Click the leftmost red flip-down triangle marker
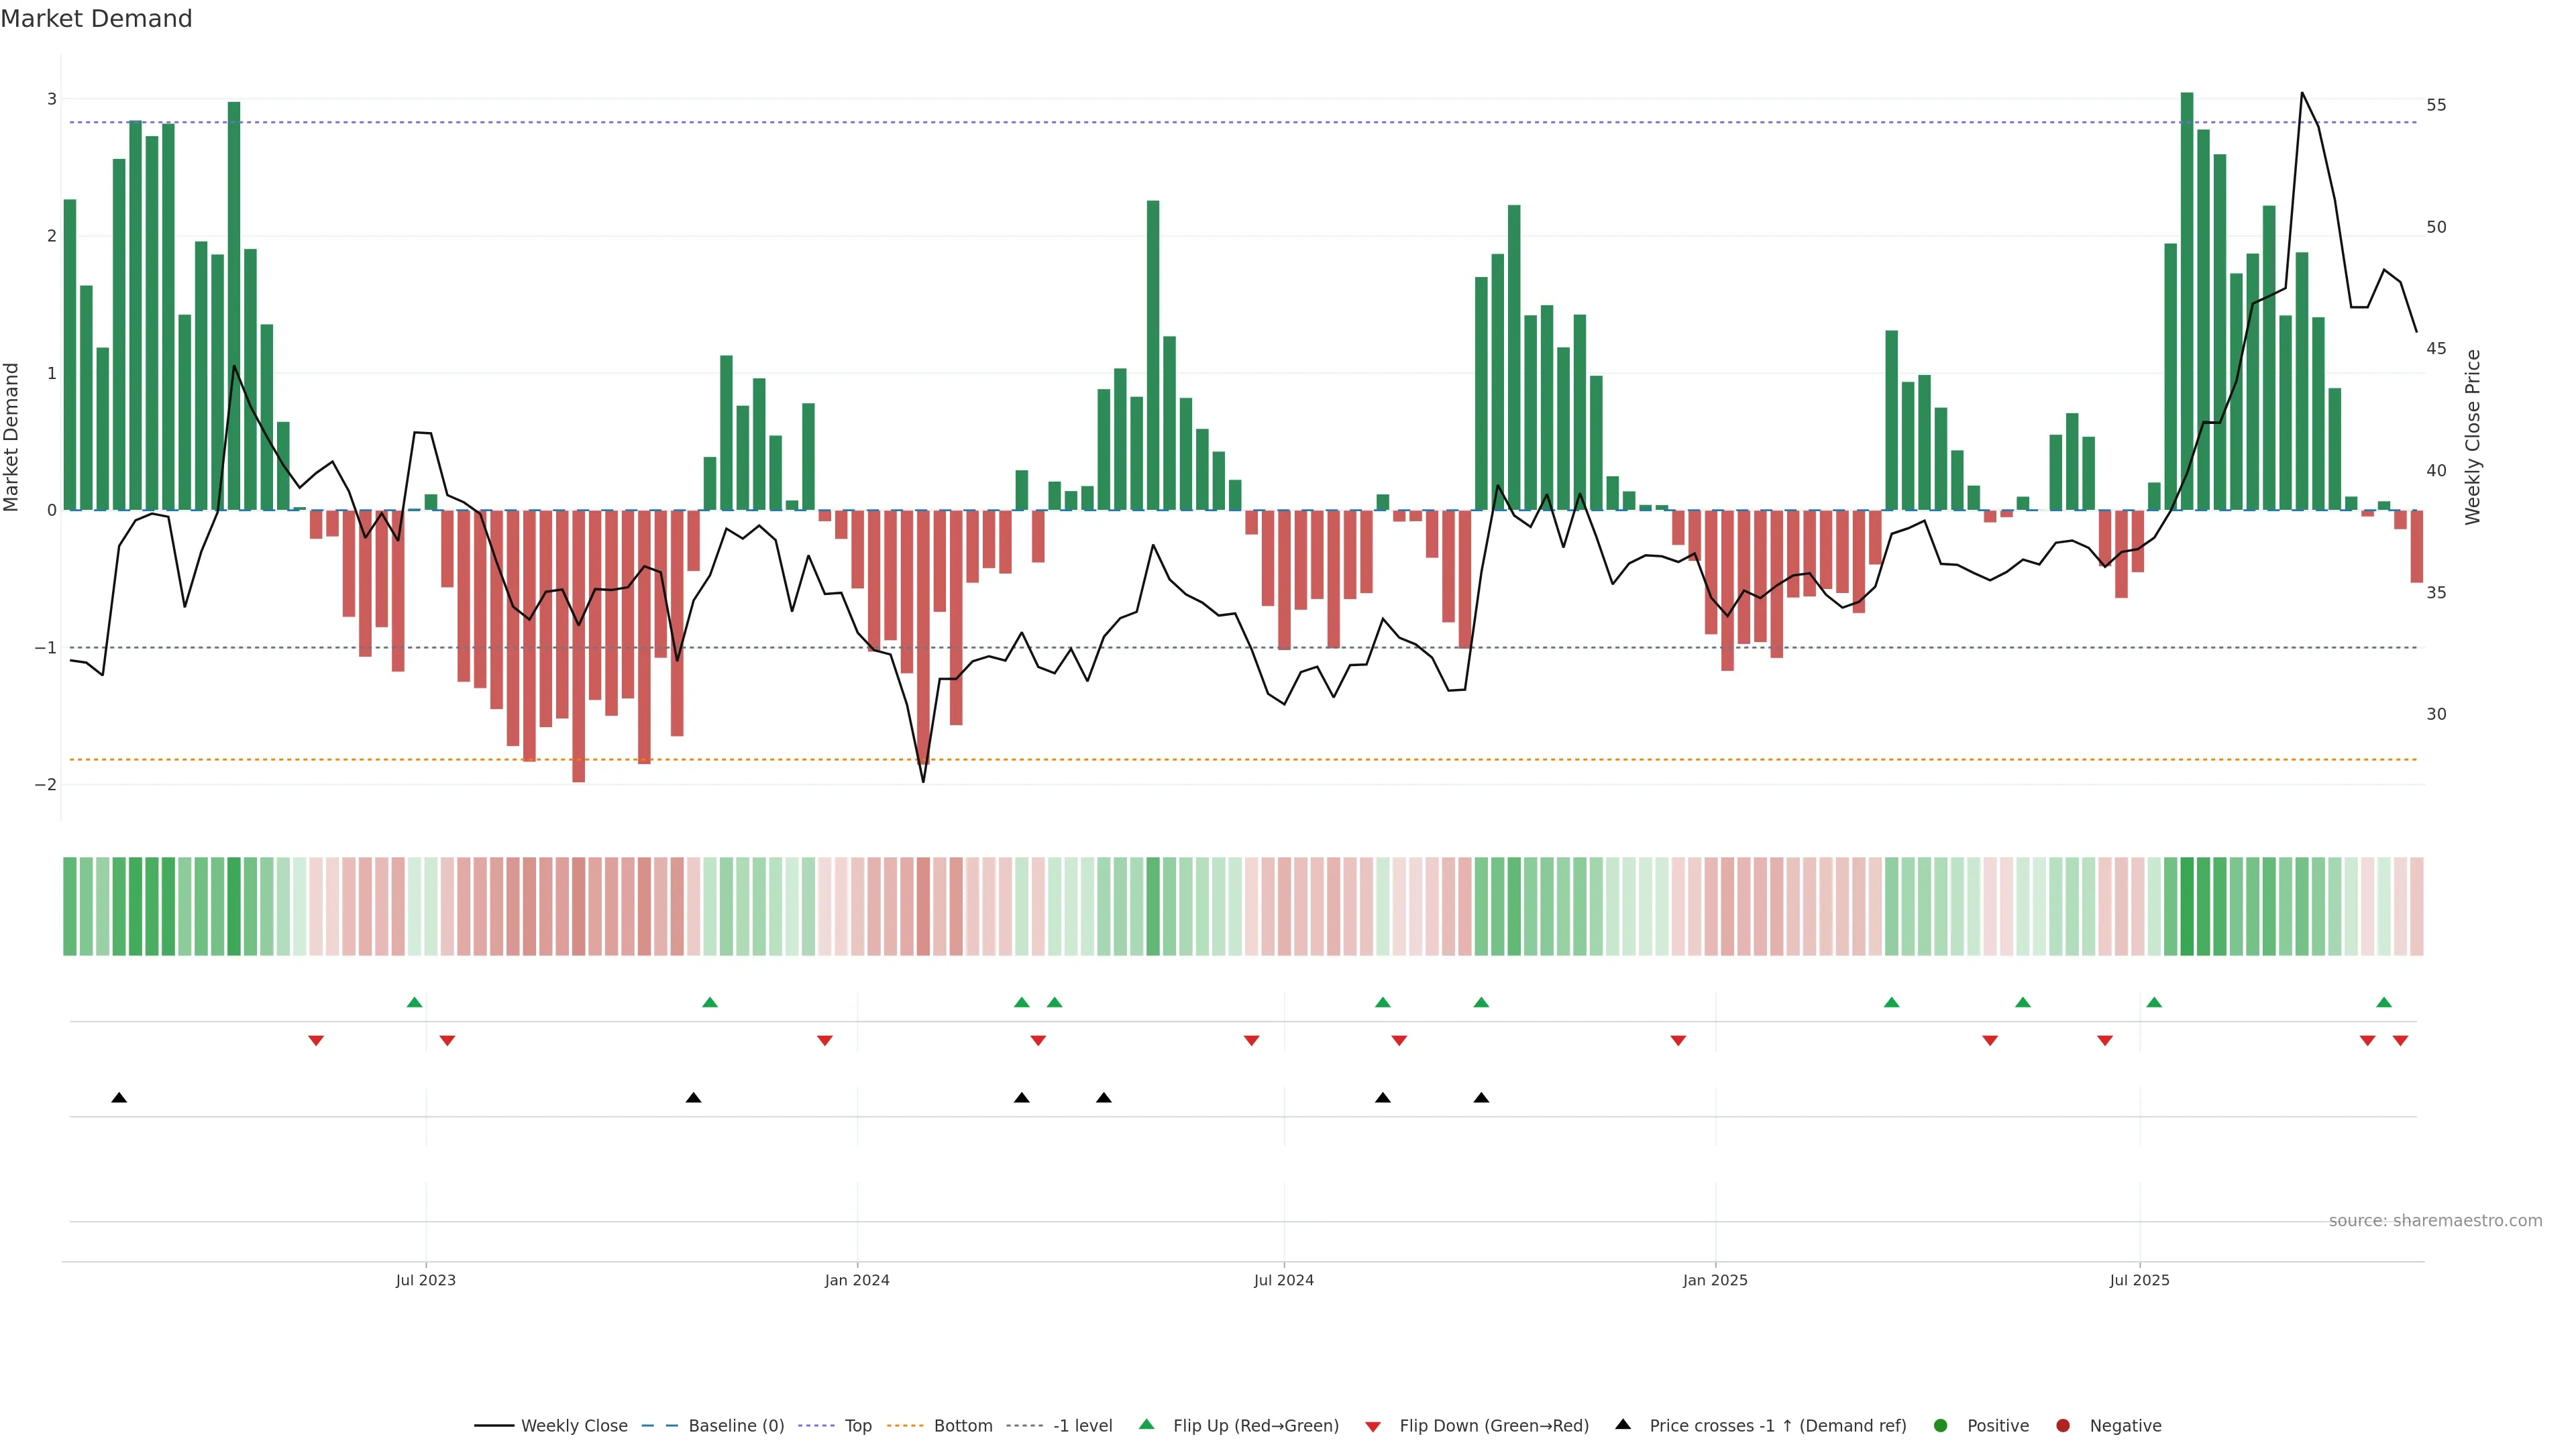The image size is (2576, 1449). (316, 1041)
